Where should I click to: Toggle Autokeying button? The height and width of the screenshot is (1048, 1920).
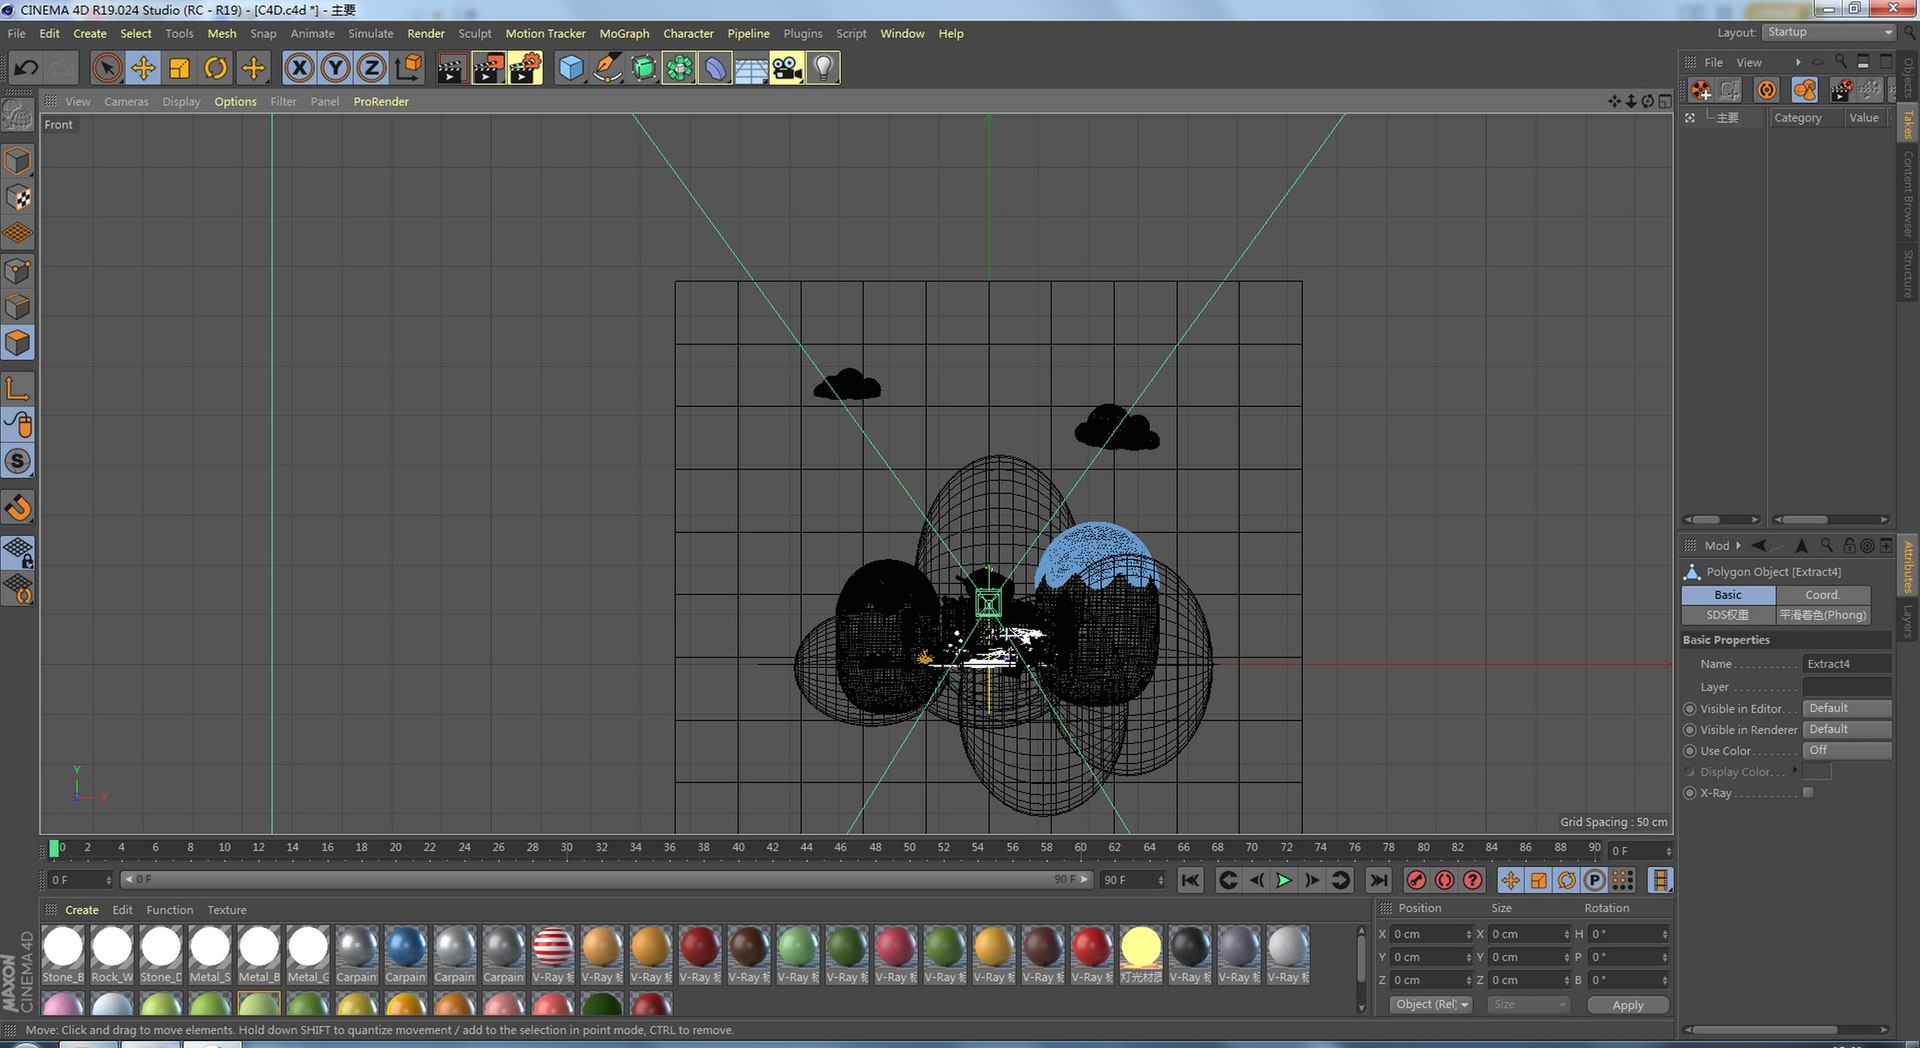(1444, 880)
